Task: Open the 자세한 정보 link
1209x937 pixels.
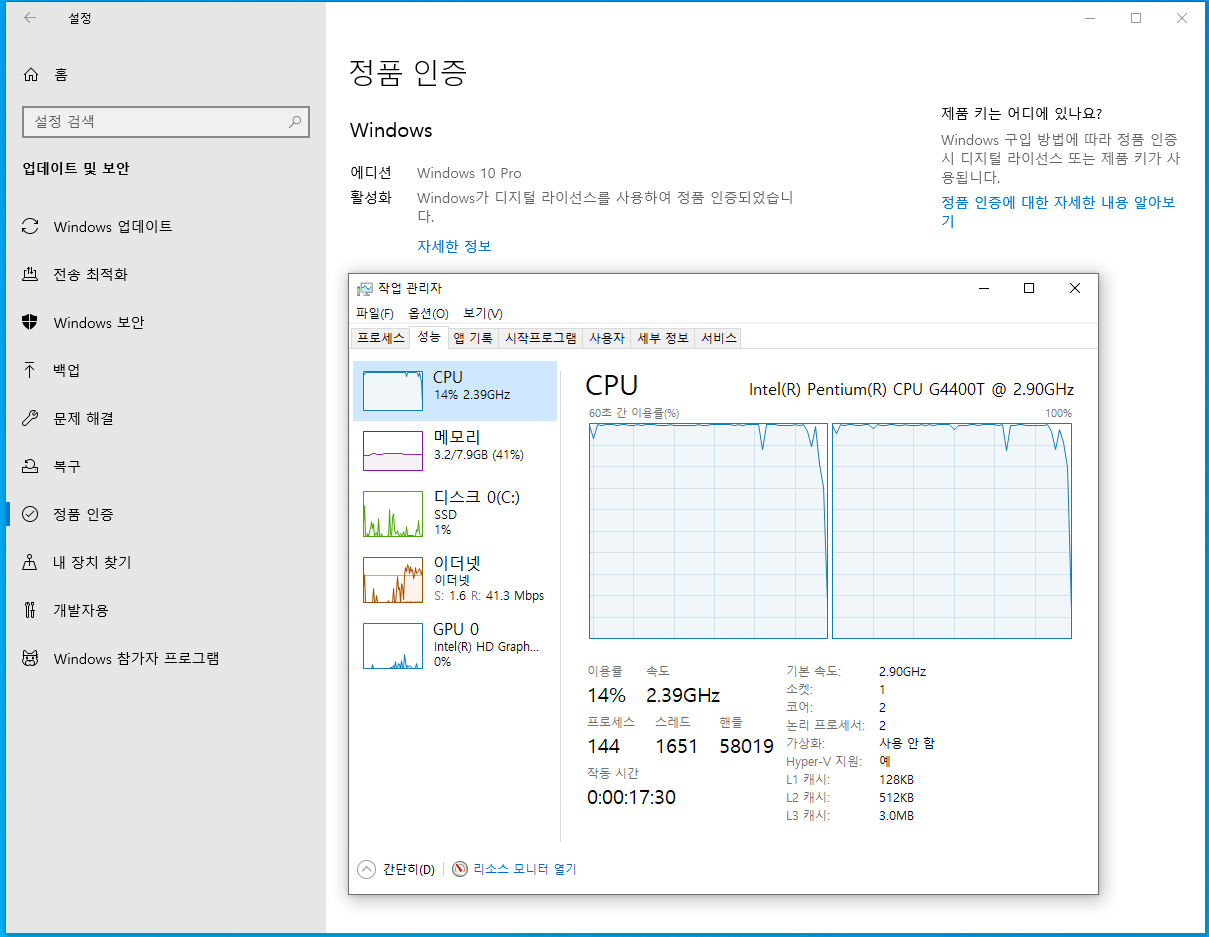Action: click(x=454, y=246)
